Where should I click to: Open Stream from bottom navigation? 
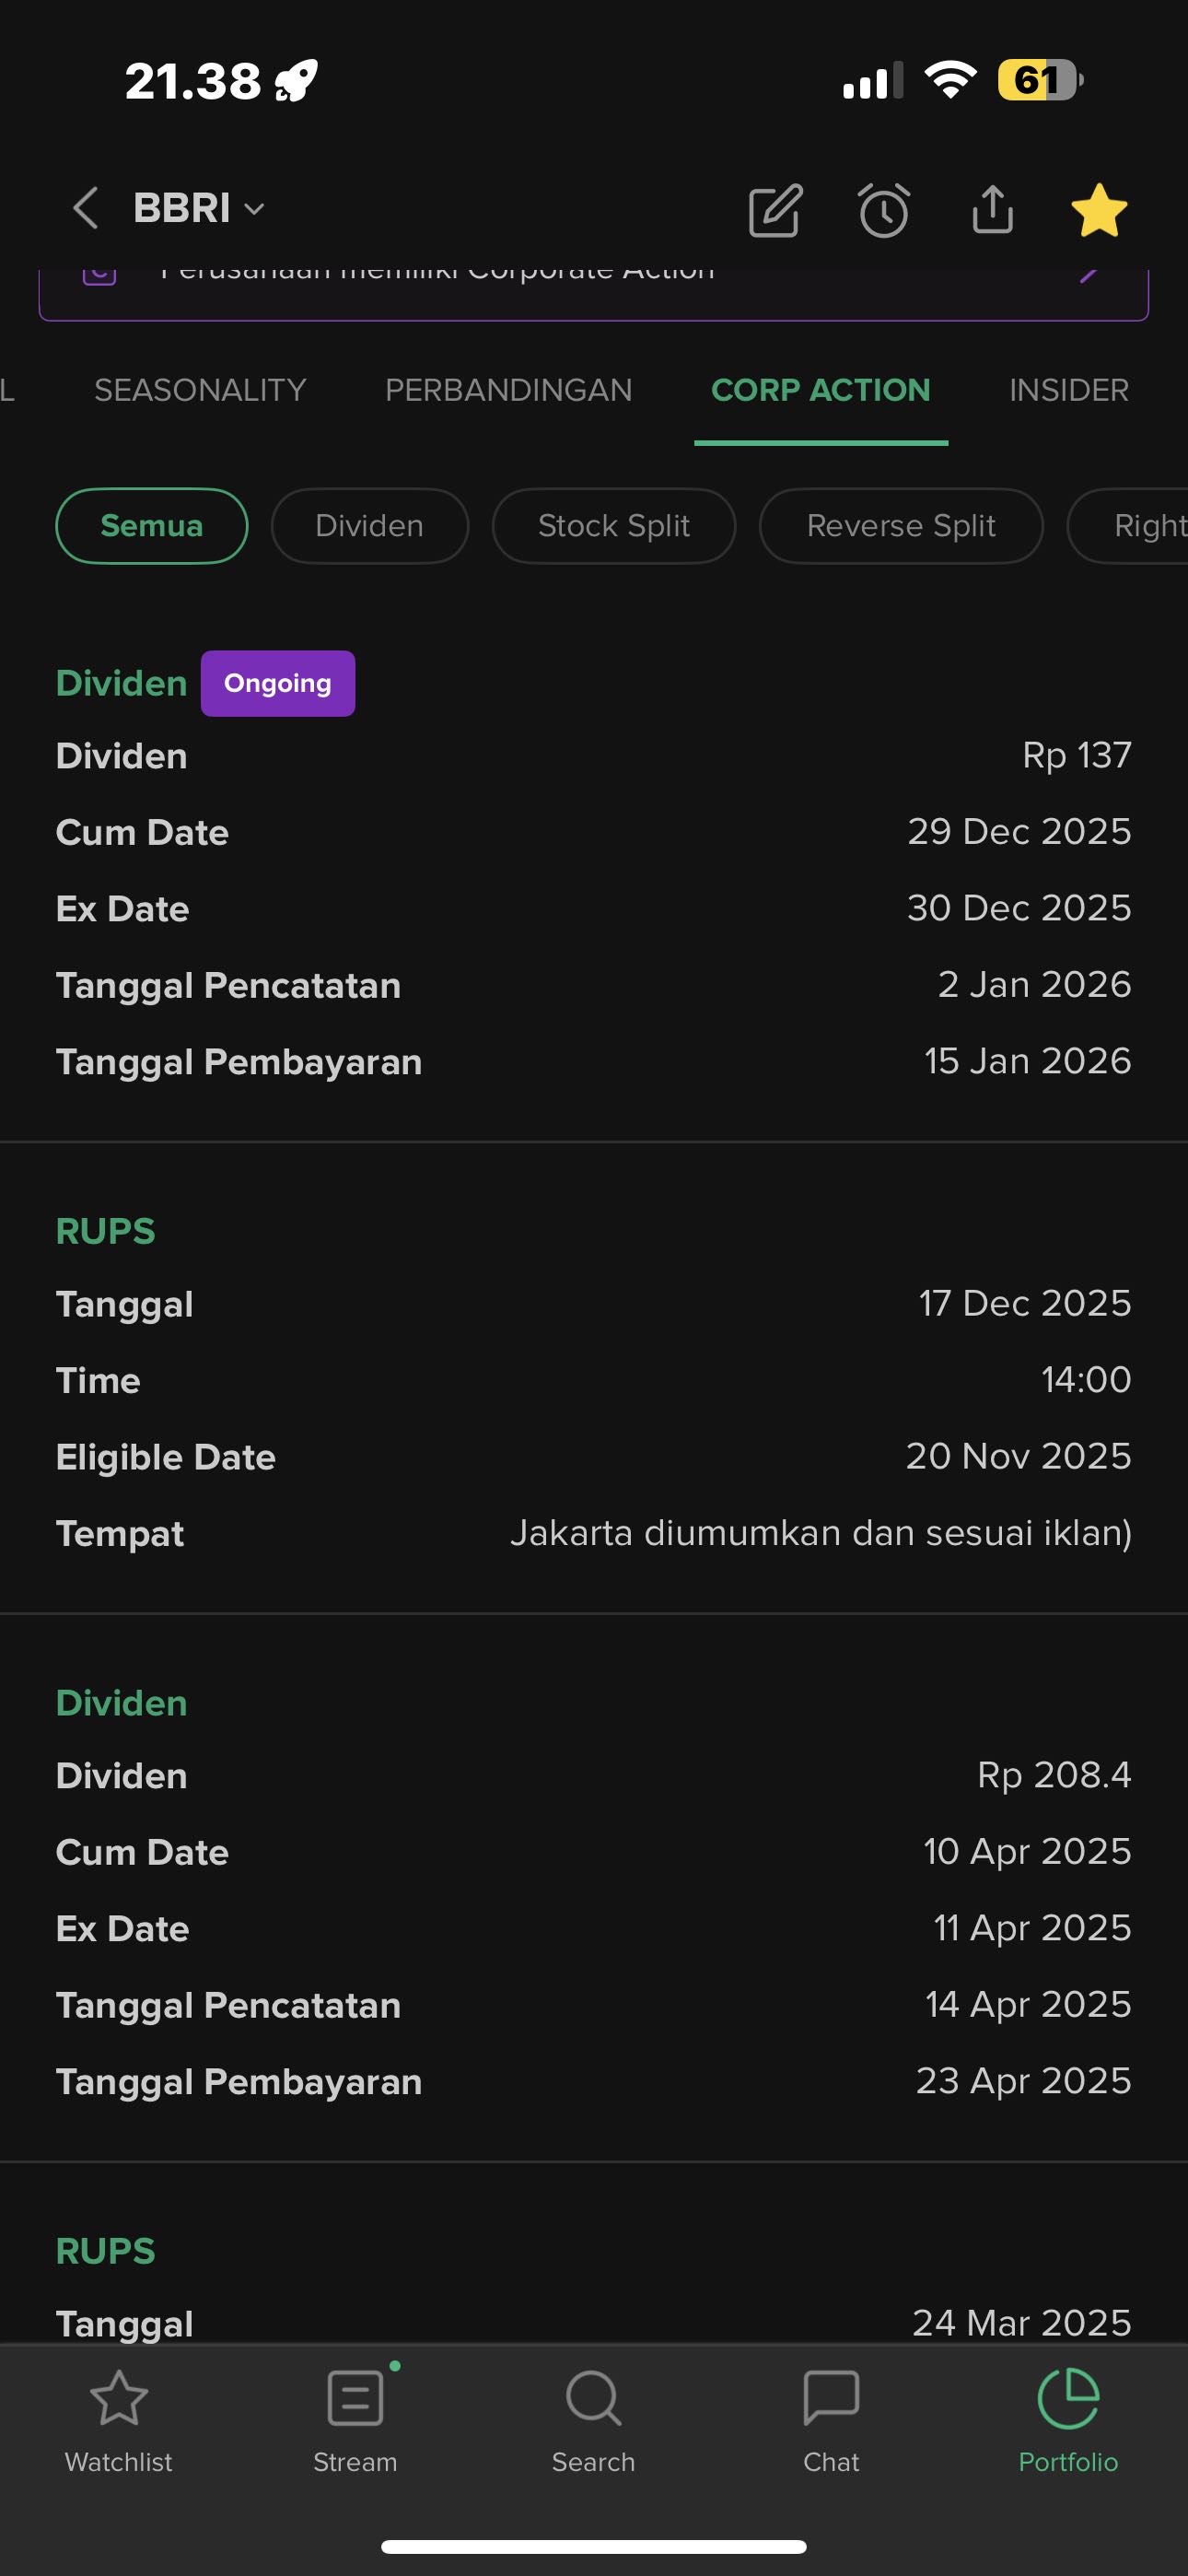point(355,2416)
